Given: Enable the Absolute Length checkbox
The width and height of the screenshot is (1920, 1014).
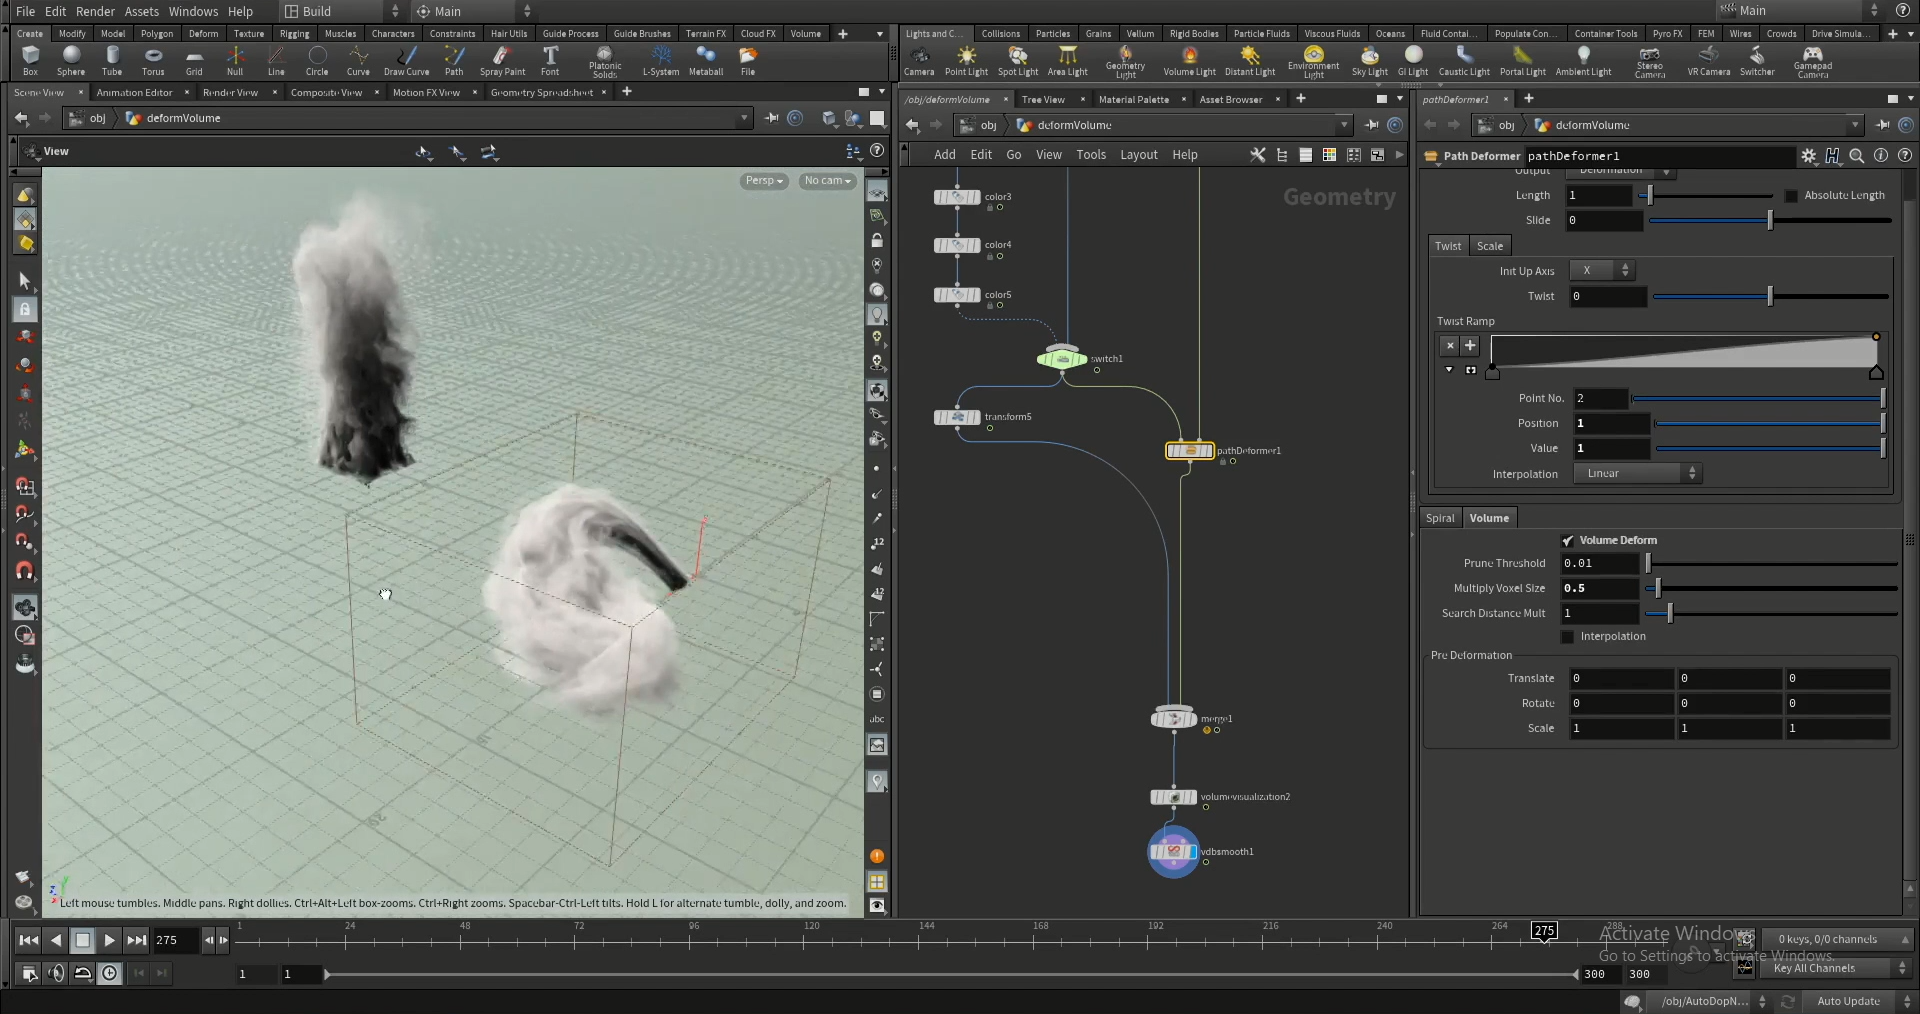Looking at the screenshot, I should tap(1791, 196).
